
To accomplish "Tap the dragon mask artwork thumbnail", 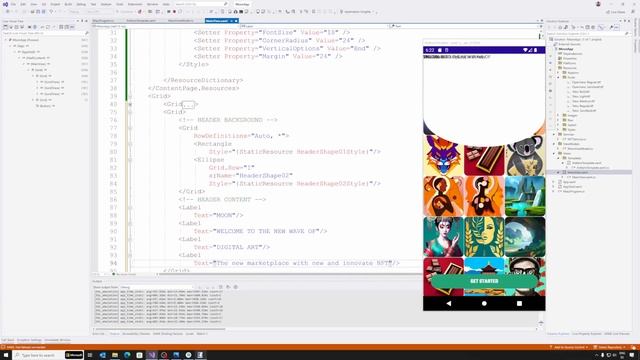I will (443, 155).
